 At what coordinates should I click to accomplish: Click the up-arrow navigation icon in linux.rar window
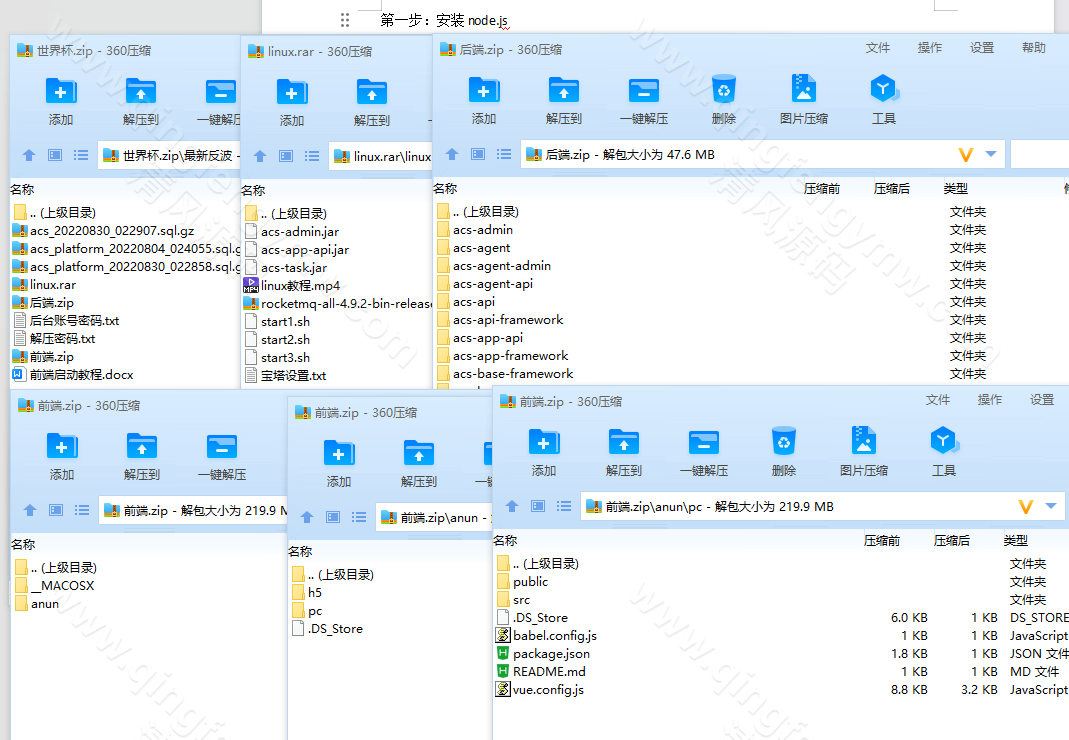[259, 154]
